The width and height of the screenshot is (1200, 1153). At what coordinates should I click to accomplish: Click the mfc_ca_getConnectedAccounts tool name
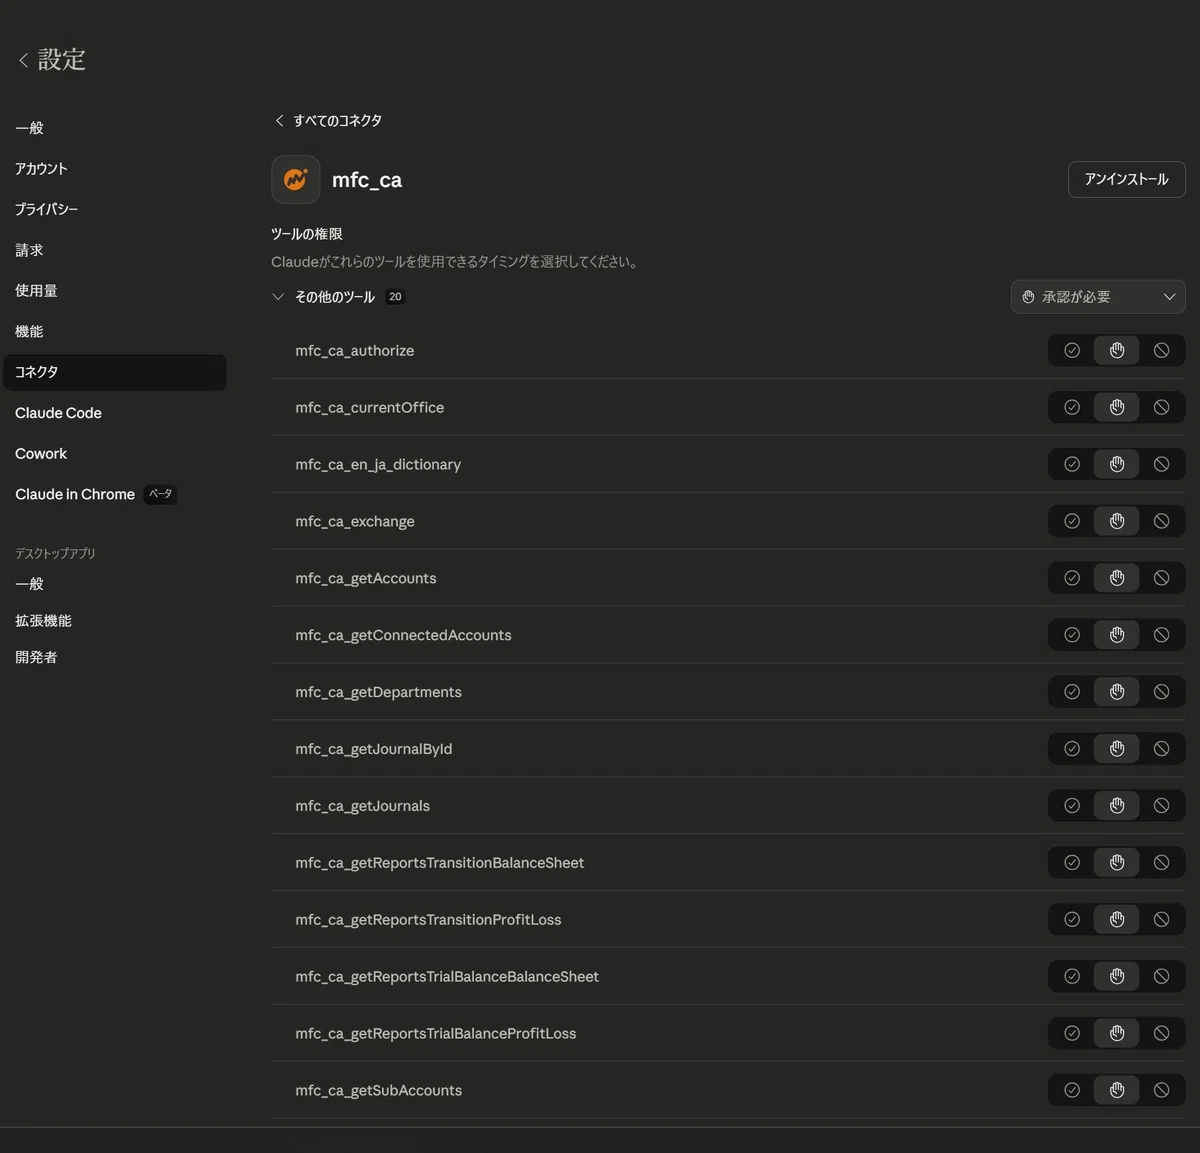[x=403, y=635]
